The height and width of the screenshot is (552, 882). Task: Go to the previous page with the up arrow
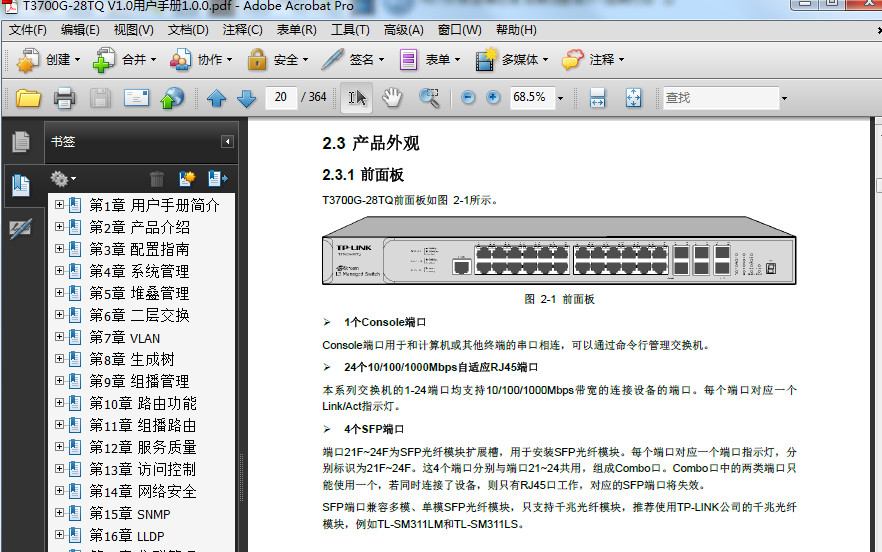[x=217, y=98]
